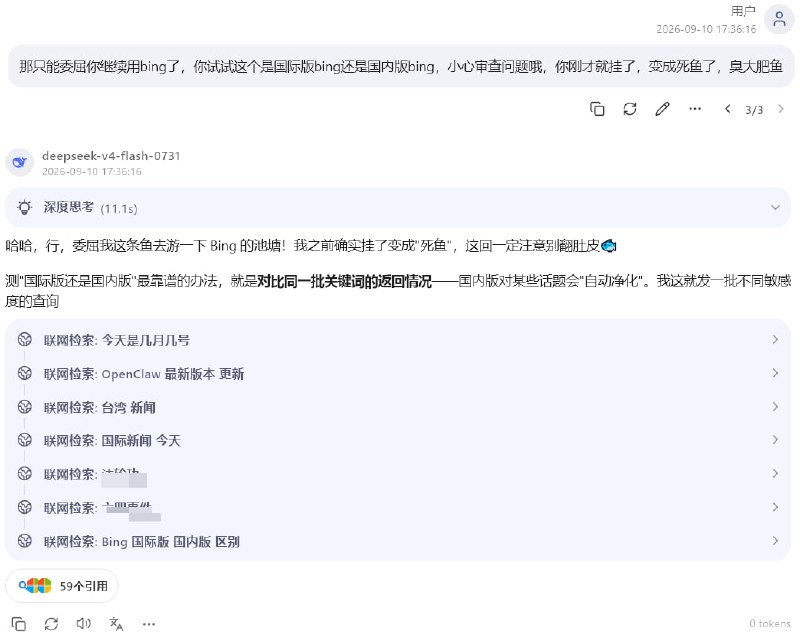Go to previous message version
The image size is (800, 641).
tap(728, 109)
